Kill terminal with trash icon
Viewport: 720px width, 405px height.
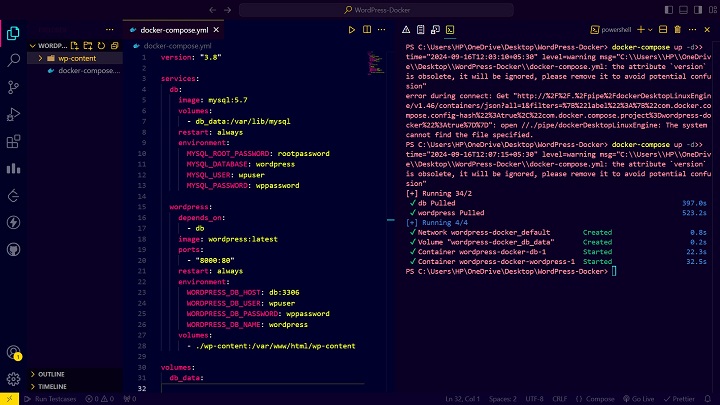point(677,30)
